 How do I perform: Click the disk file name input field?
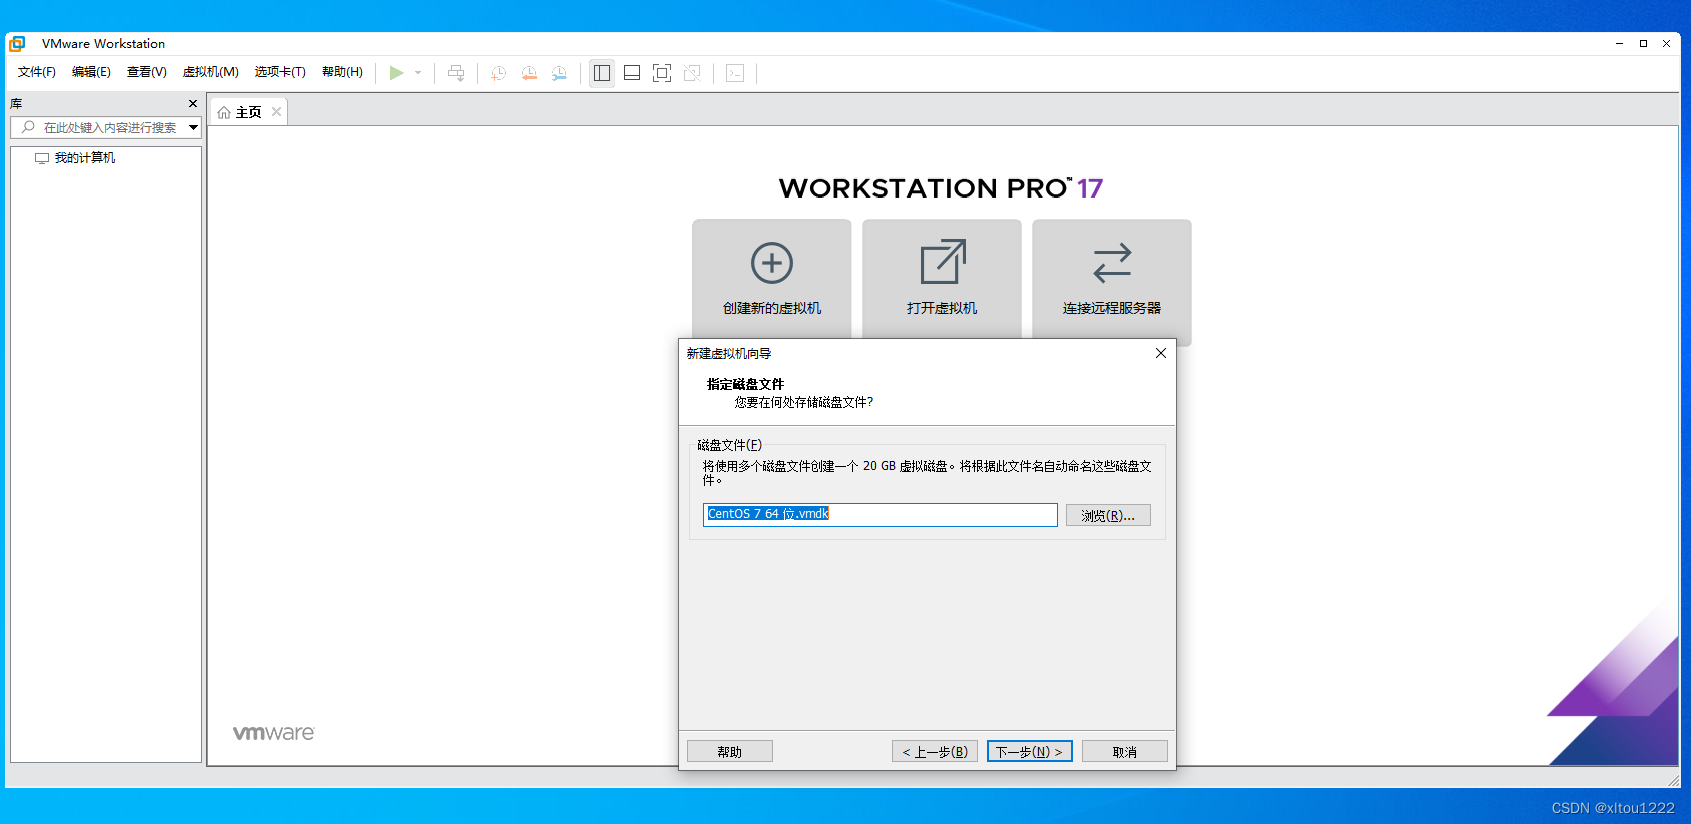880,514
